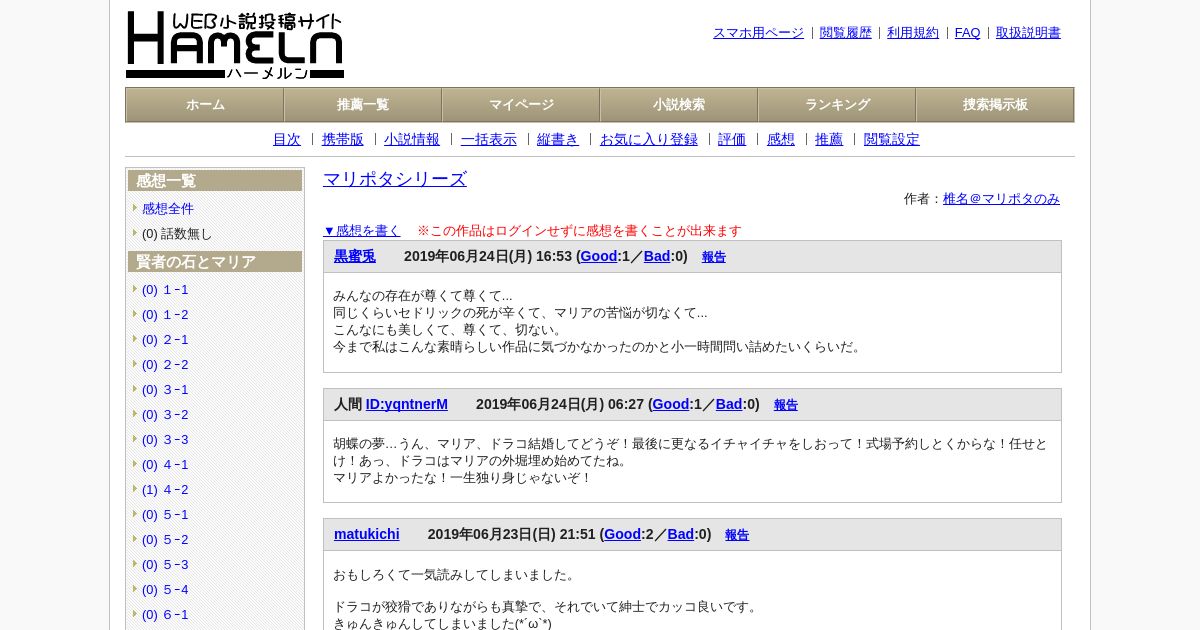Open the マイページ tab
This screenshot has height=630, width=1200.
click(521, 105)
